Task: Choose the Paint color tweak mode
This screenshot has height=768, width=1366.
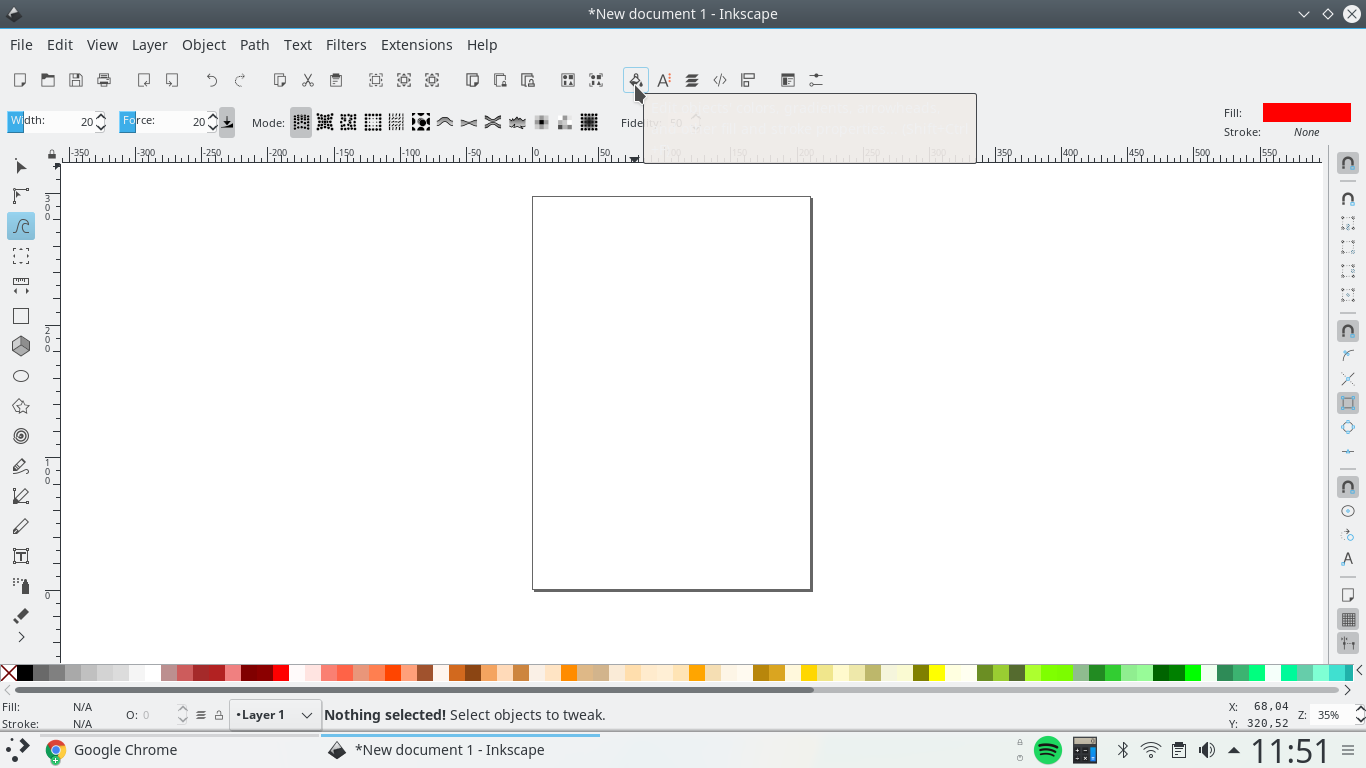Action: (x=541, y=122)
